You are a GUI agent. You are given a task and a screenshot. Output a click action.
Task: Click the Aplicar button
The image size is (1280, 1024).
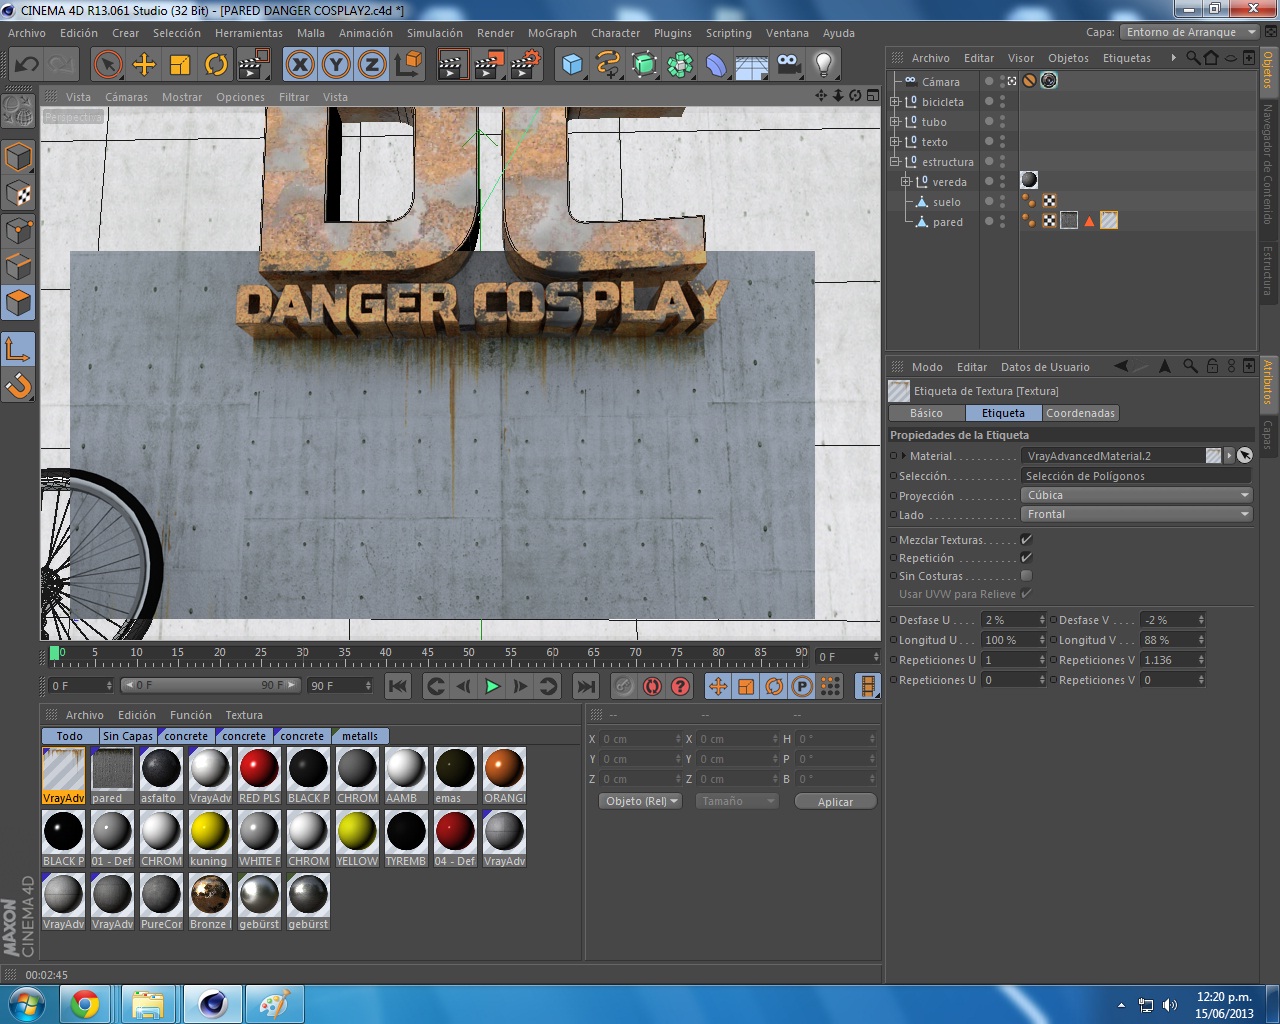click(835, 801)
